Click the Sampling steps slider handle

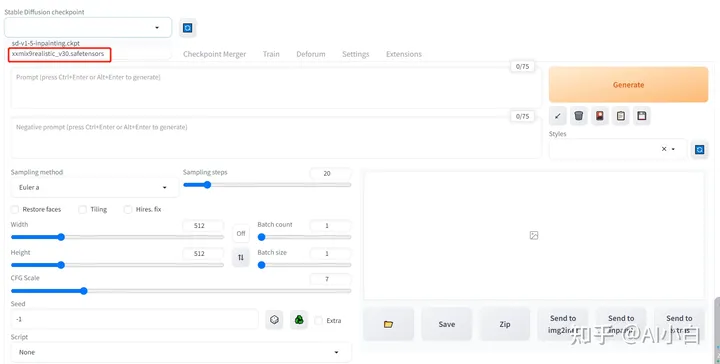point(207,185)
